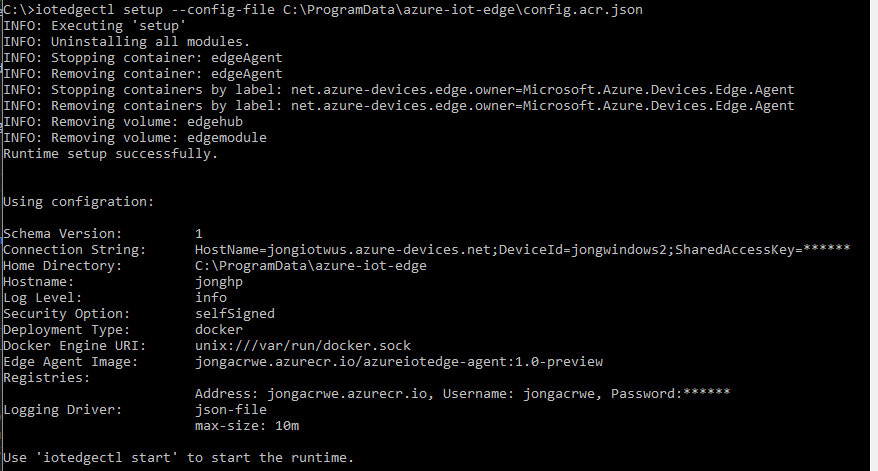Click the Edge Agent Image name value
The image size is (878, 471).
pos(398,361)
